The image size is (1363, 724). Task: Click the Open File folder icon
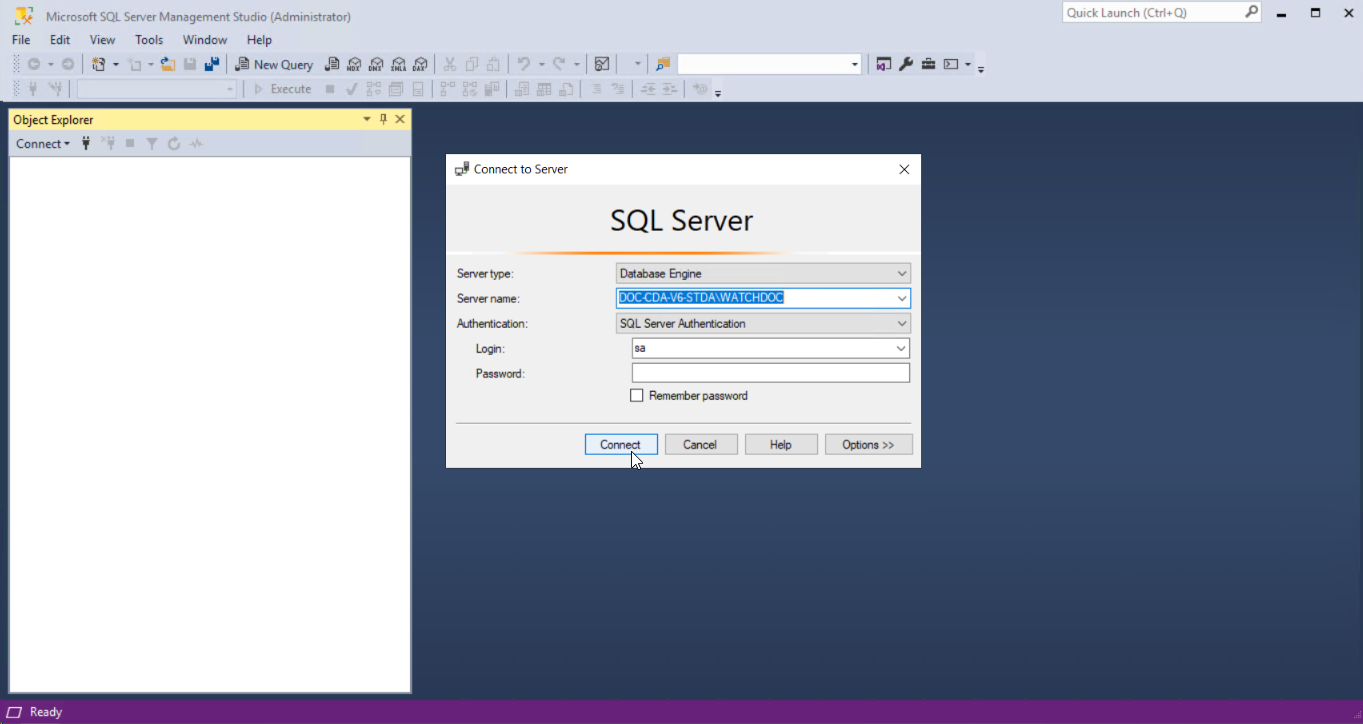[167, 64]
